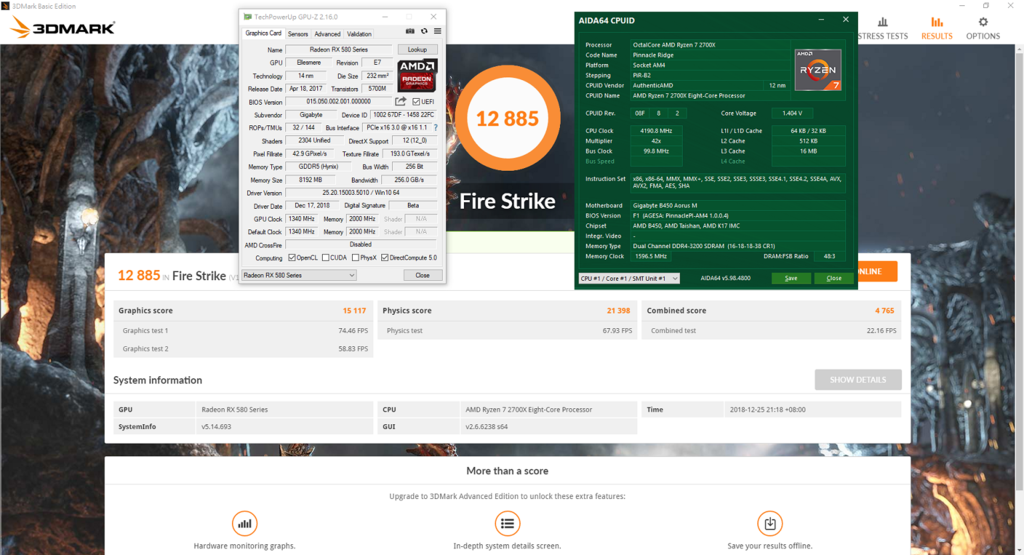This screenshot has height=555, width=1024.
Task: Open the Radeon RX 580 Series GPU dropdown
Action: tap(298, 275)
